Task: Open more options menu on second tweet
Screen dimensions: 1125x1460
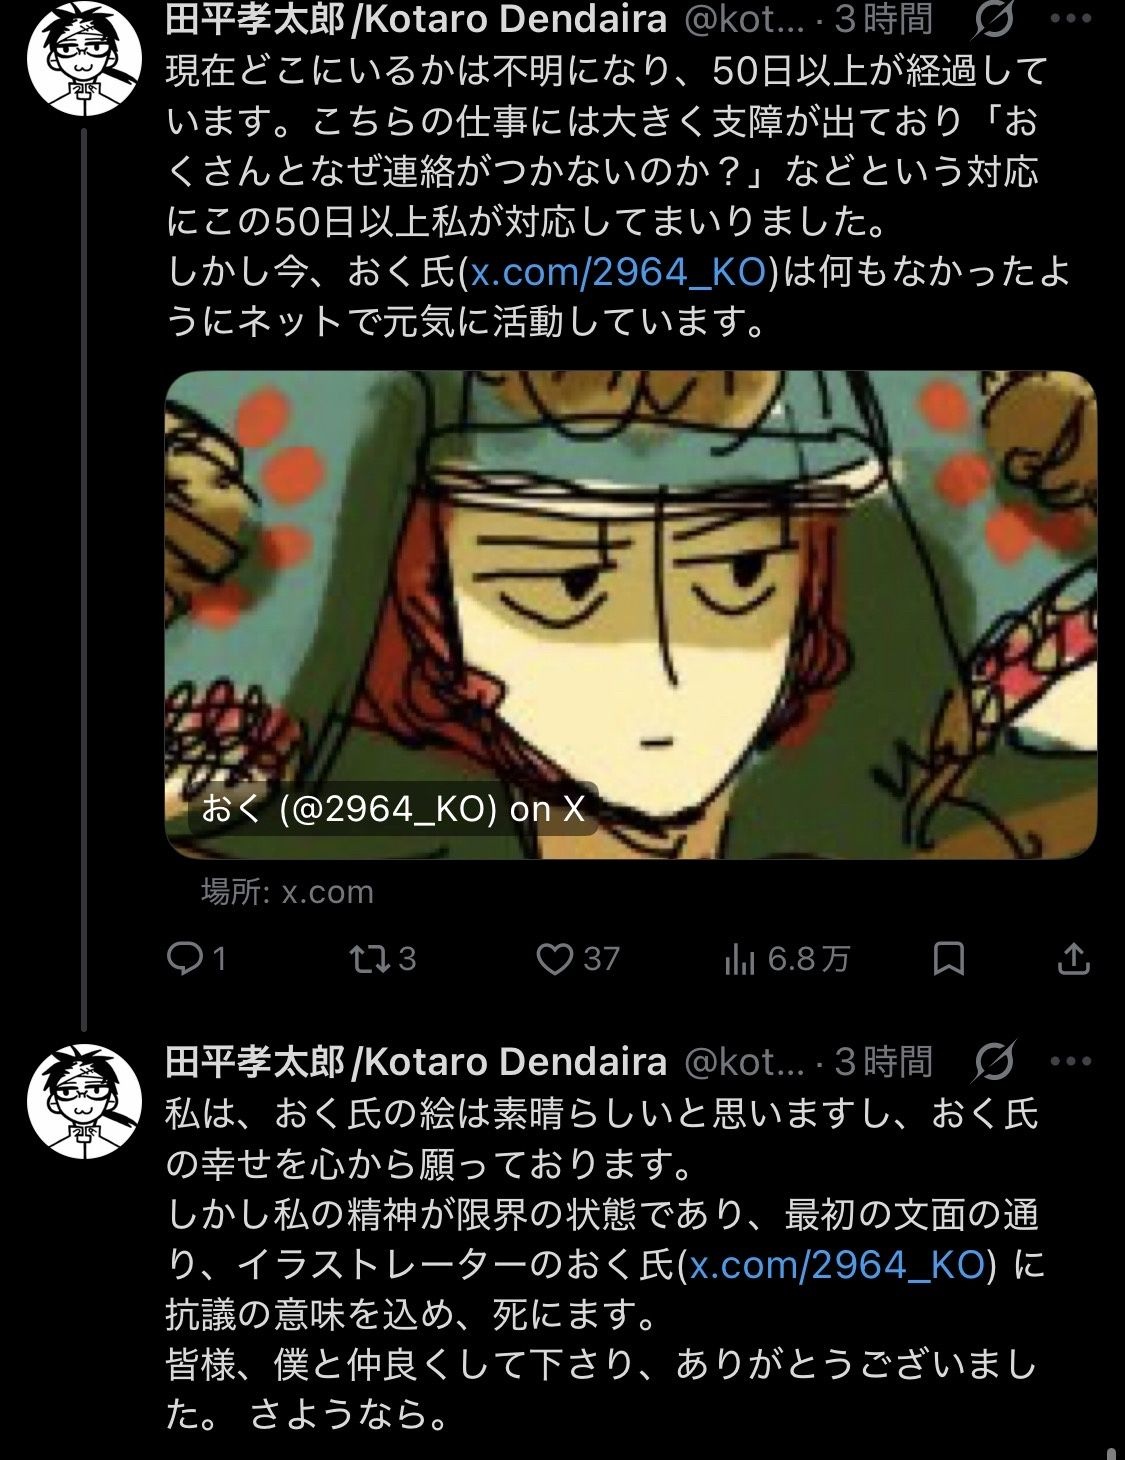Action: tap(1071, 1061)
